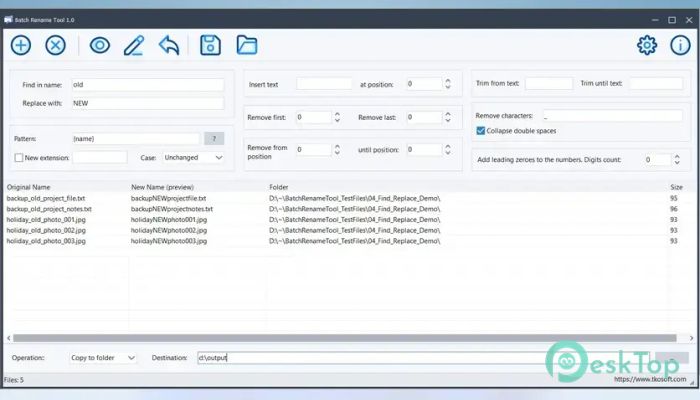The width and height of the screenshot is (700, 400).
Task: Click the Trim until text field
Action: tap(656, 83)
